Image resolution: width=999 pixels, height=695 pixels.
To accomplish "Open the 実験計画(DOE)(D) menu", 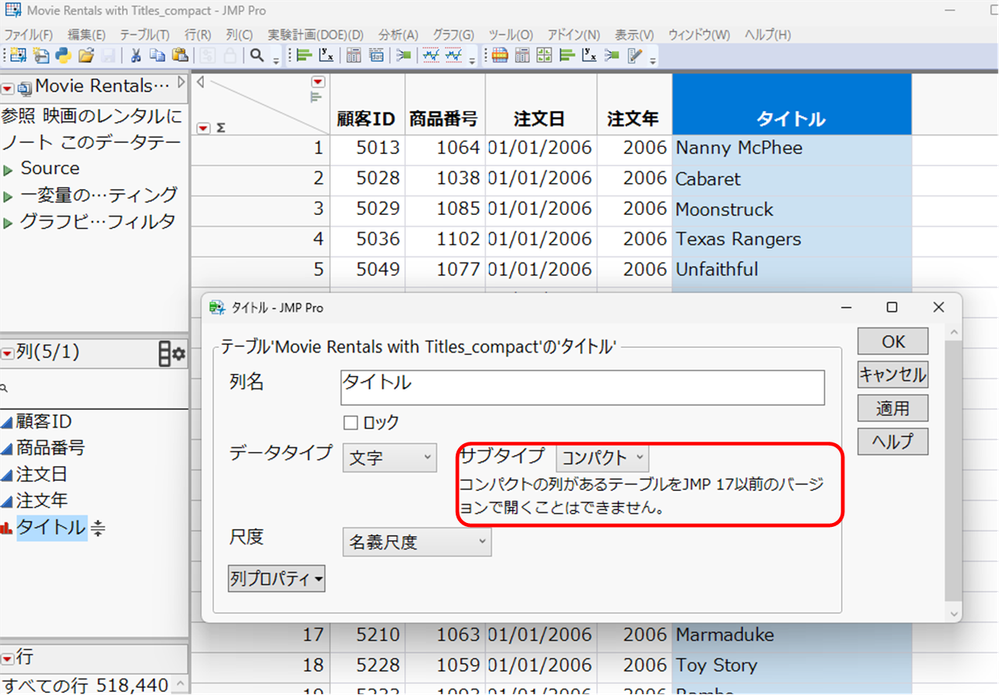I will (315, 34).
